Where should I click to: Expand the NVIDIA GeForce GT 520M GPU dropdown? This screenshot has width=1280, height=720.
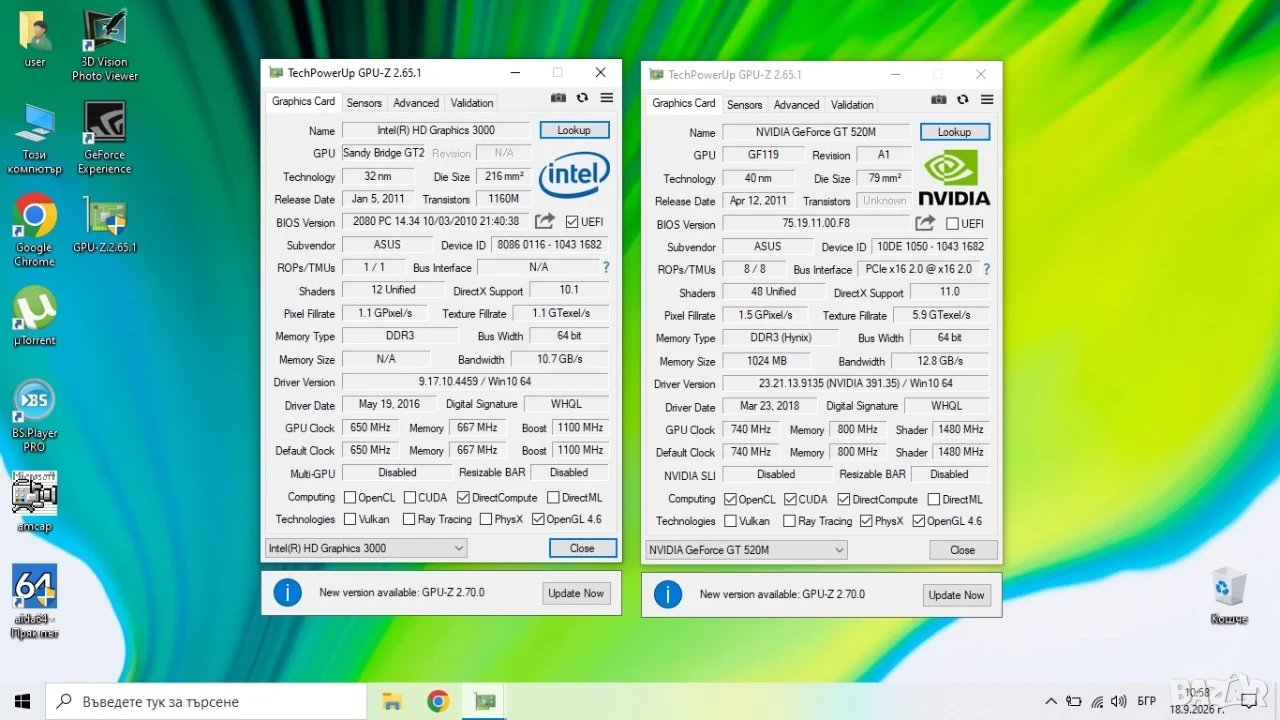[746, 550]
